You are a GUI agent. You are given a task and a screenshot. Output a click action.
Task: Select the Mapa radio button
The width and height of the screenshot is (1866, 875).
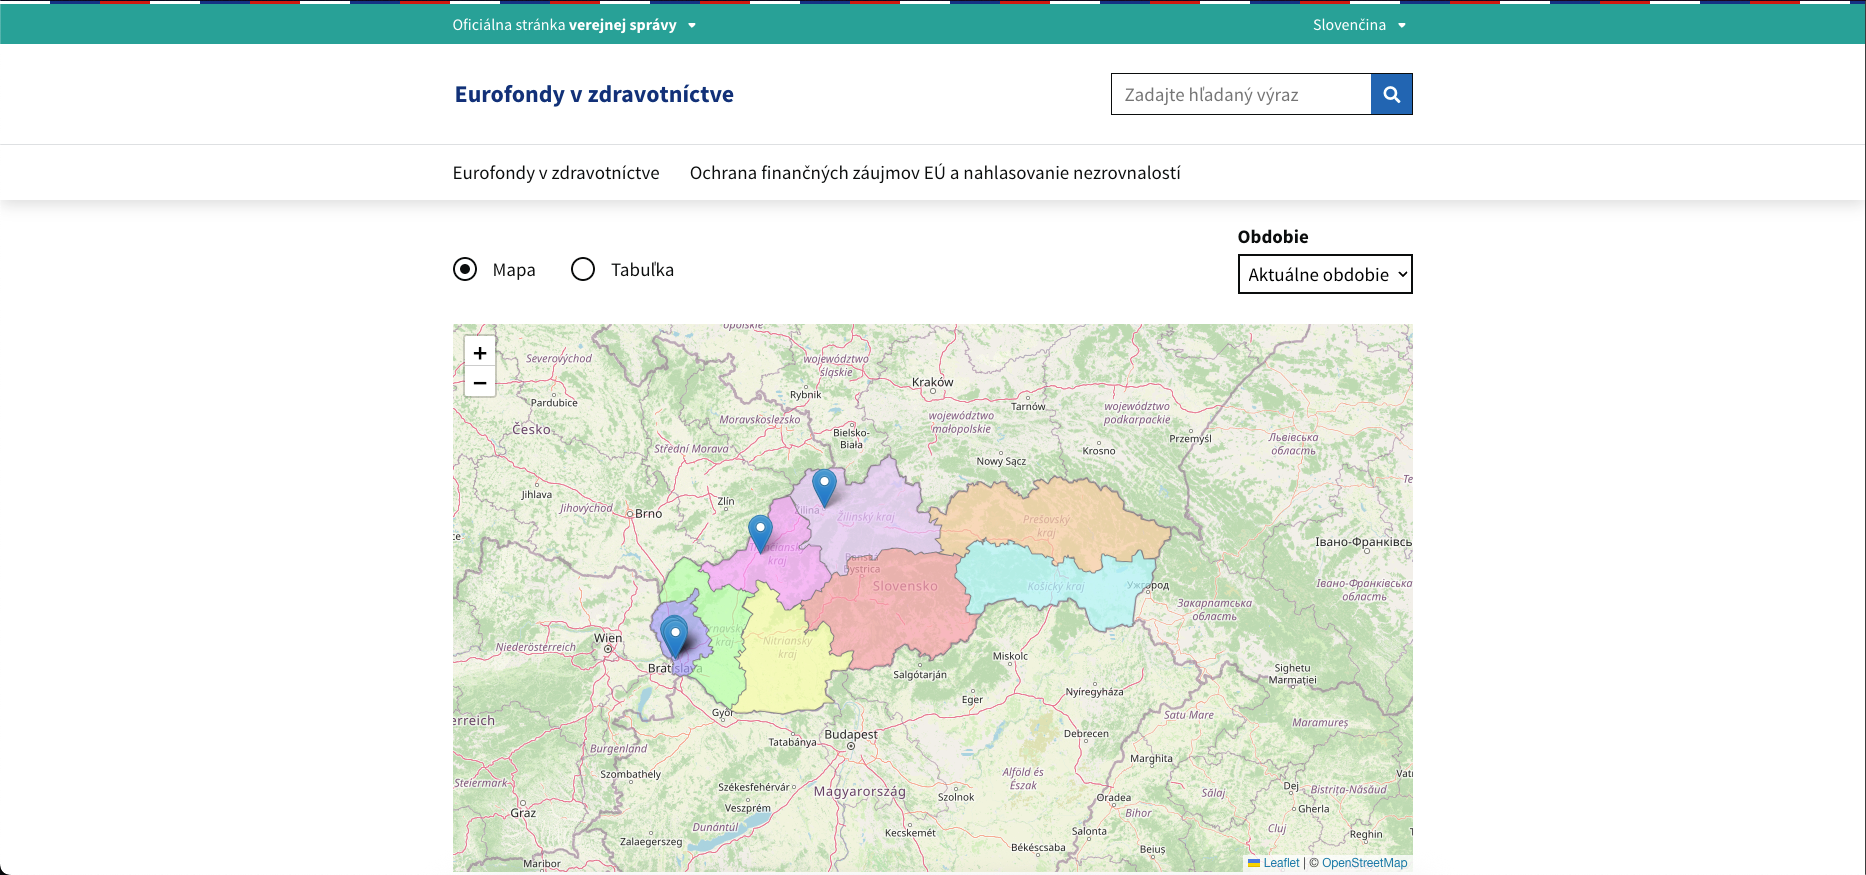click(x=465, y=269)
